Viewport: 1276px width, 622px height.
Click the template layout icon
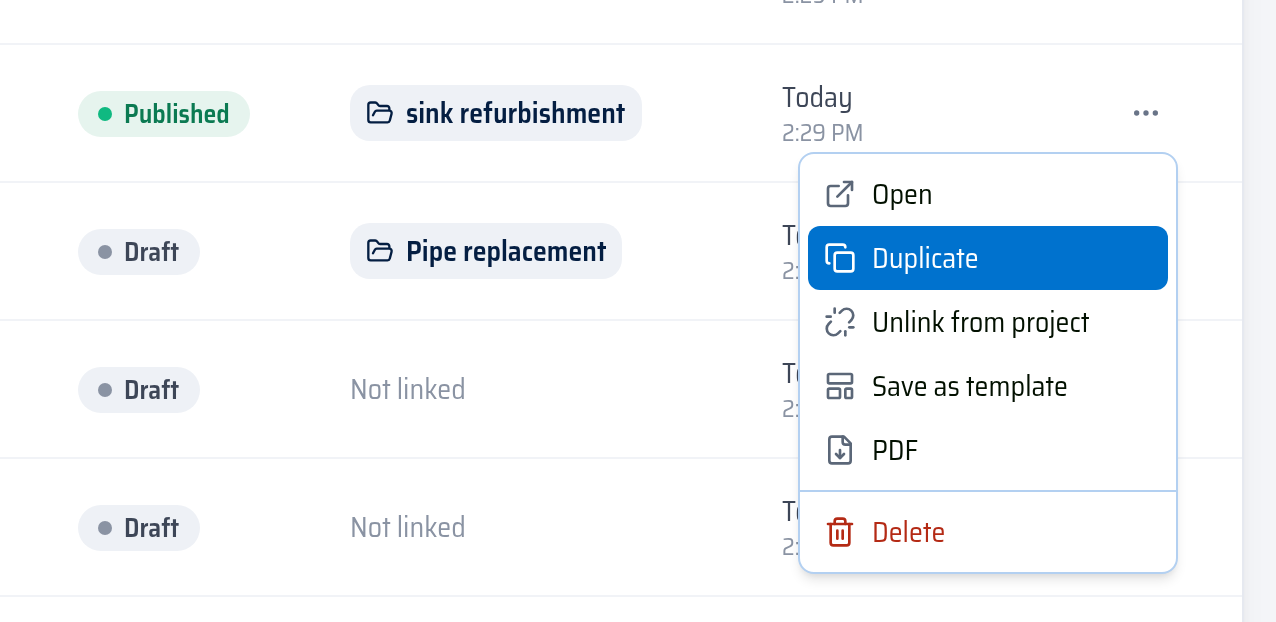pos(840,386)
